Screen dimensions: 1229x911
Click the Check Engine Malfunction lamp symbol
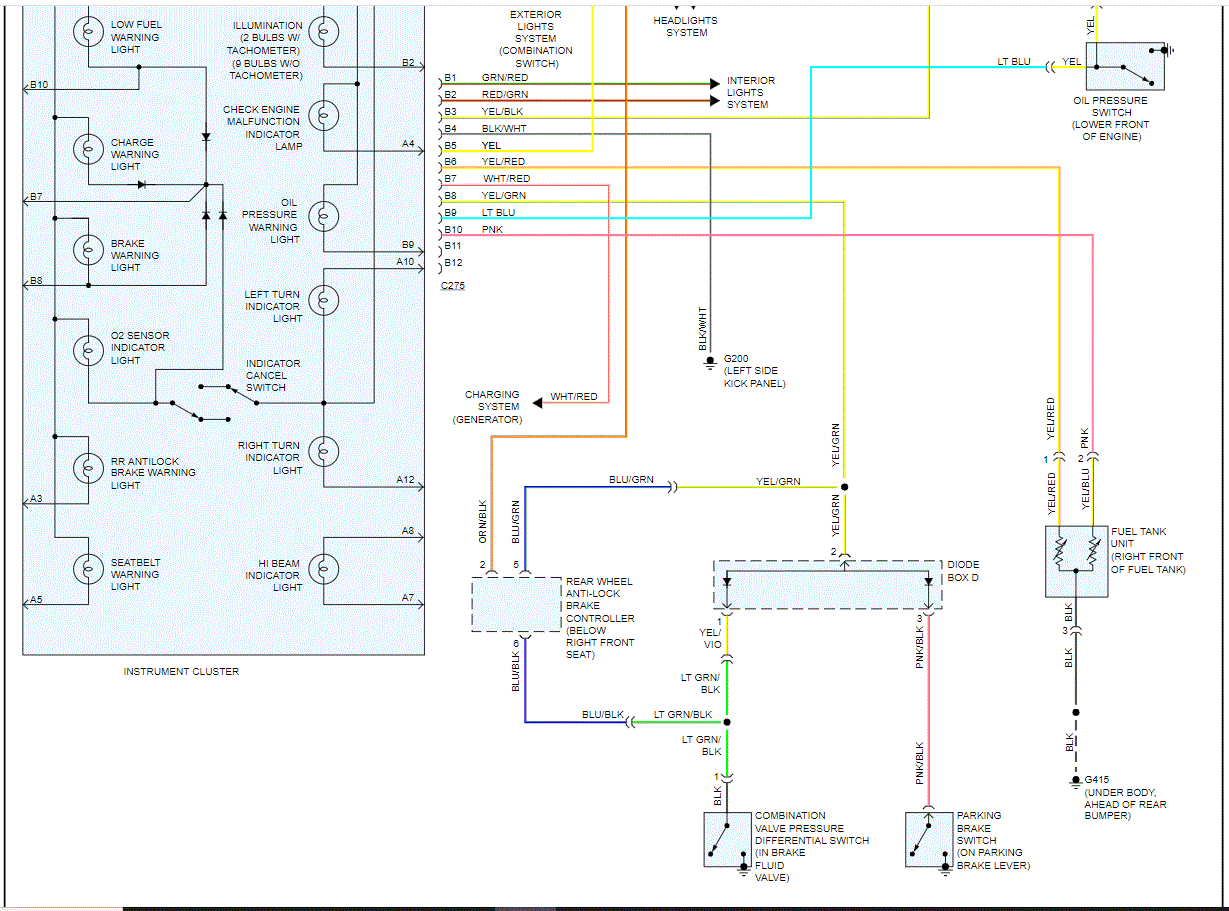pos(324,116)
